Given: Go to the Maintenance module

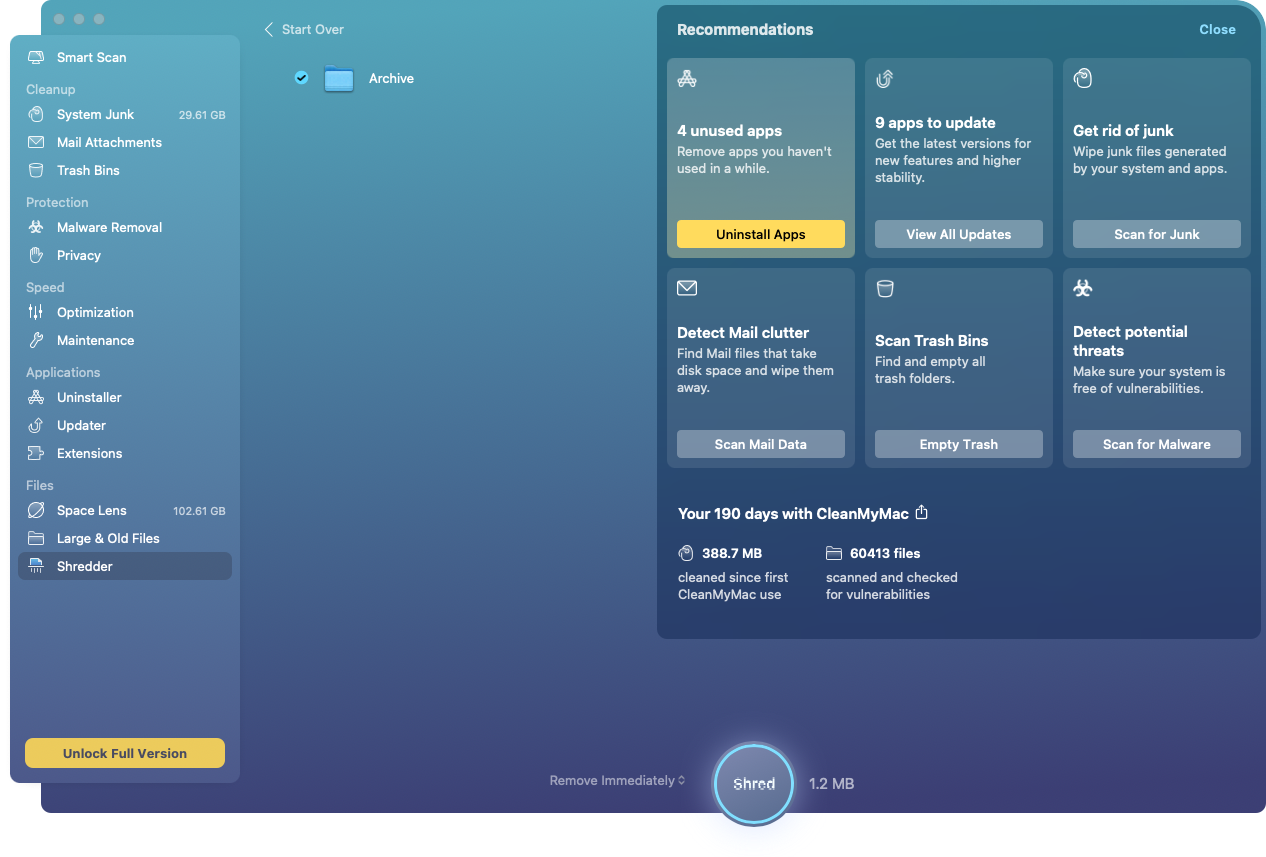Looking at the screenshot, I should (125, 341).
